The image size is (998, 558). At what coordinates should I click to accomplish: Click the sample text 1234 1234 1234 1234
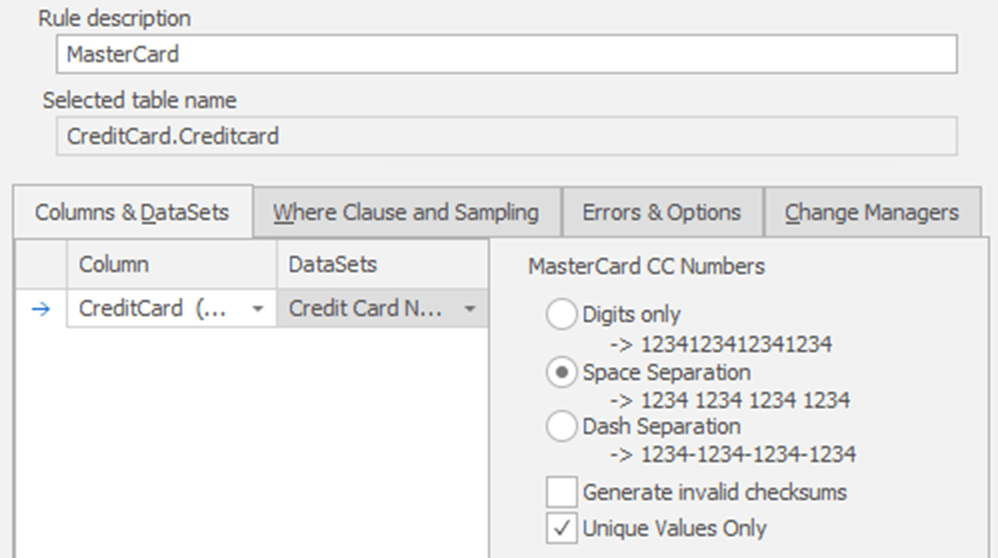click(745, 400)
